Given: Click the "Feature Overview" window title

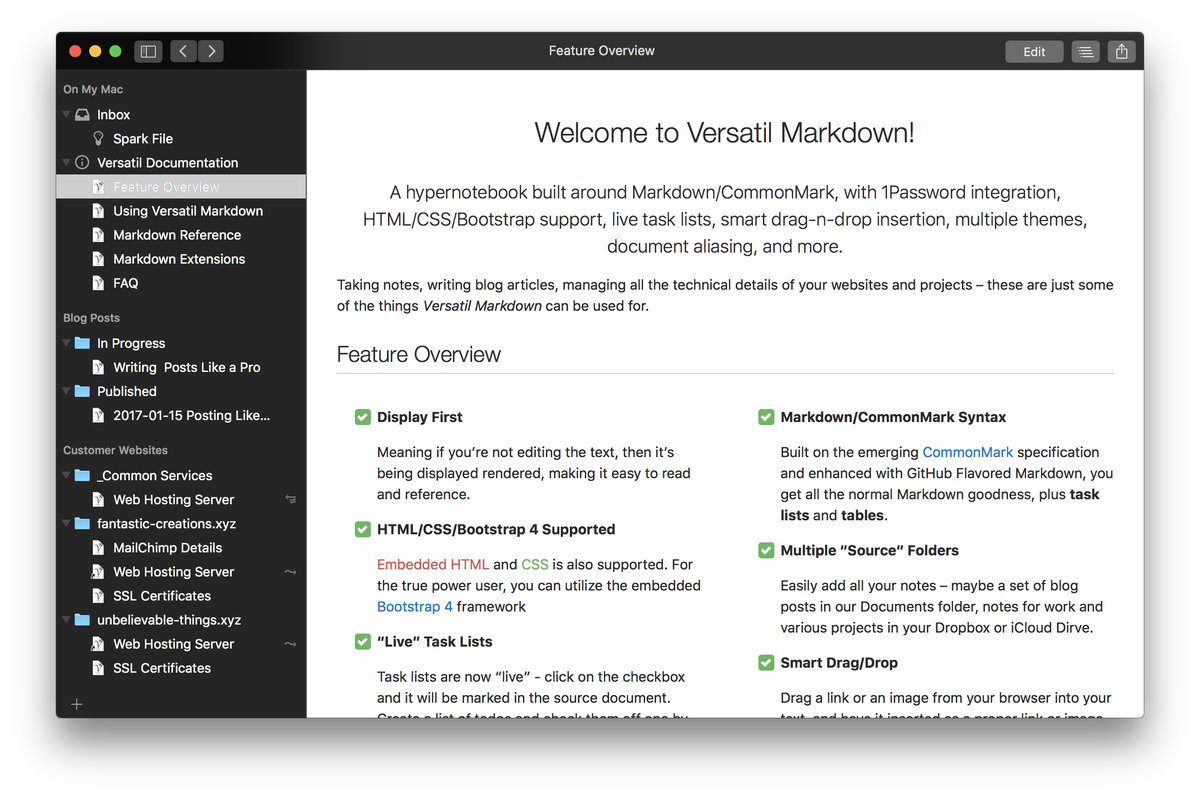Looking at the screenshot, I should [x=602, y=51].
